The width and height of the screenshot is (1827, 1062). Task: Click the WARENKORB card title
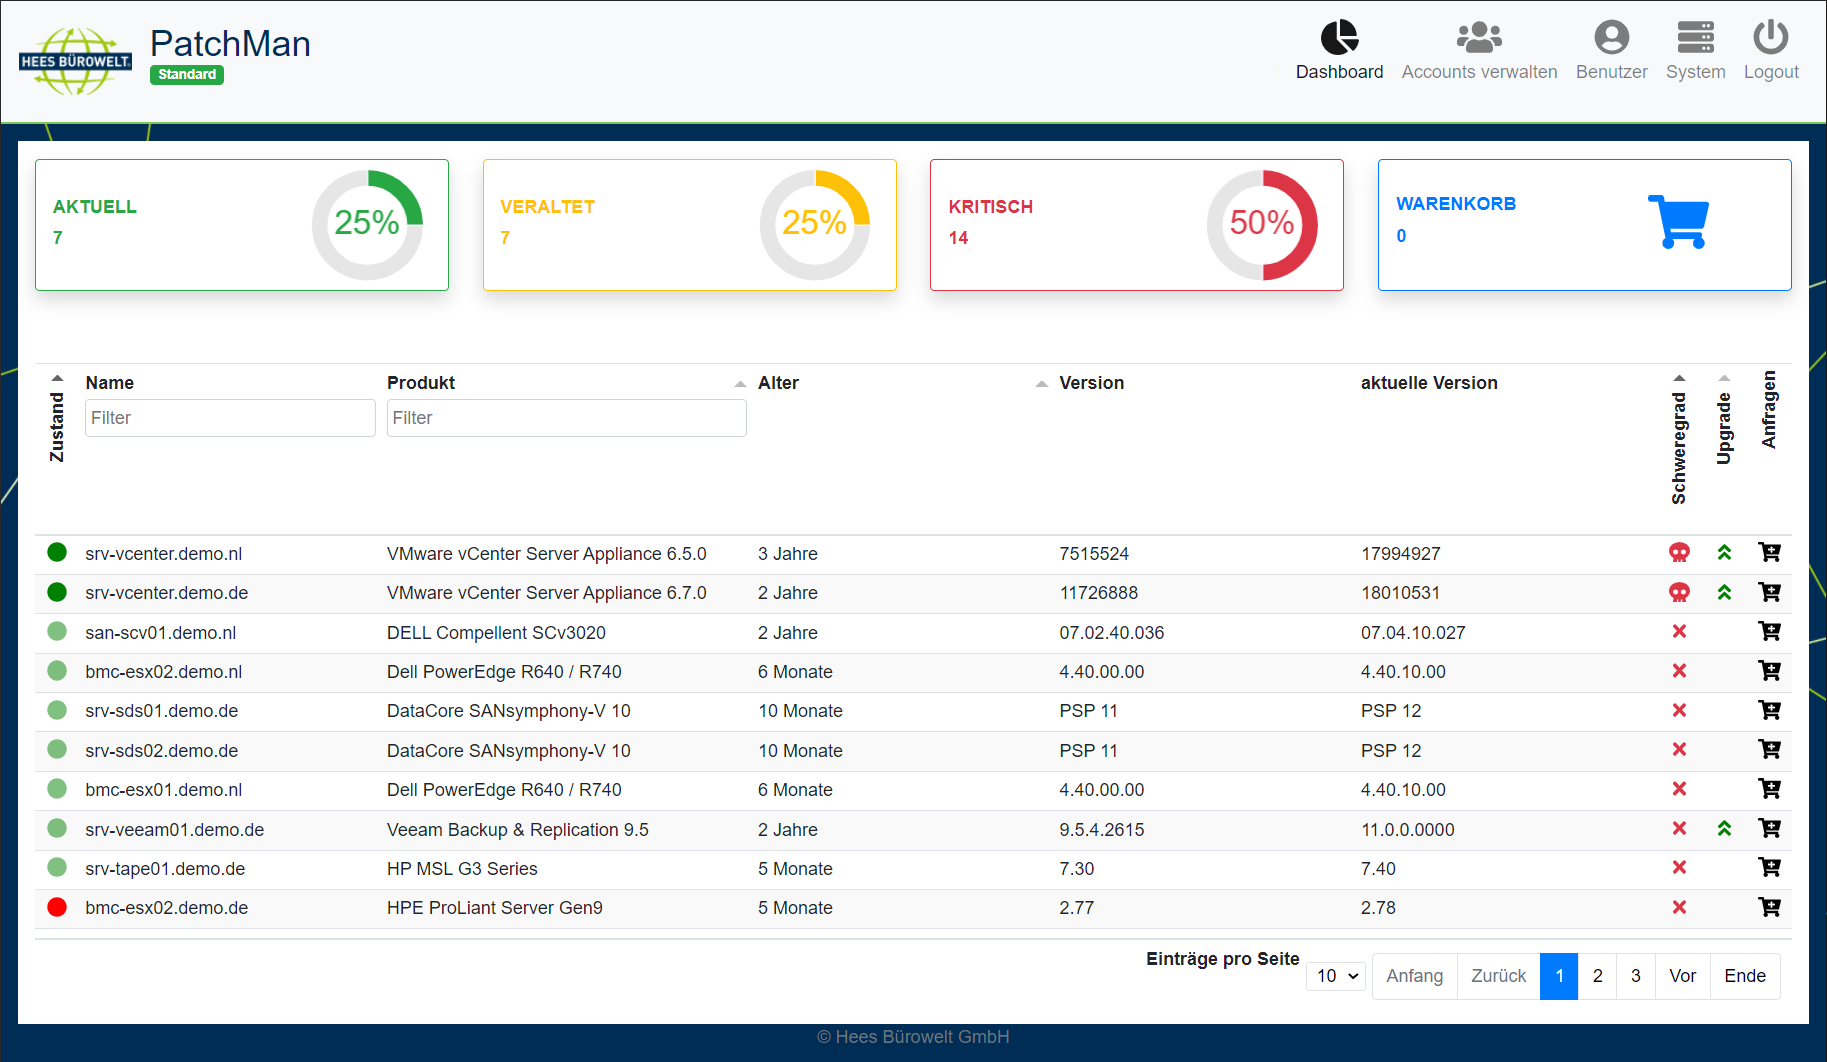(x=1456, y=204)
